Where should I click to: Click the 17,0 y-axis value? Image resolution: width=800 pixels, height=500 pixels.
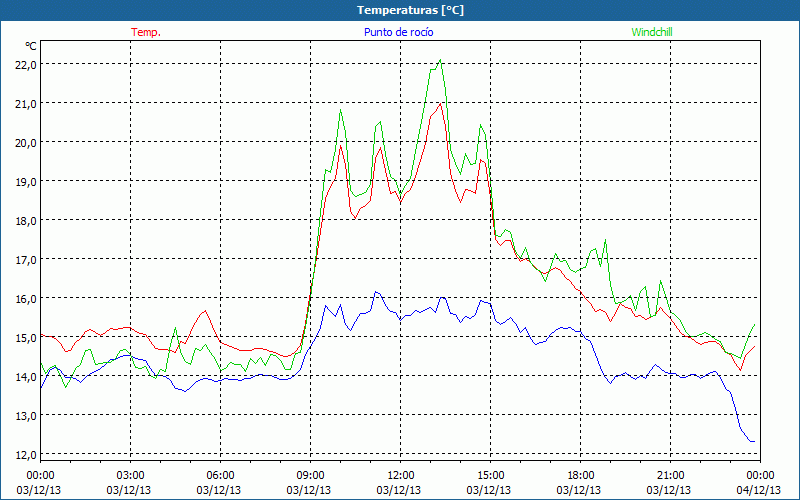coord(26,260)
